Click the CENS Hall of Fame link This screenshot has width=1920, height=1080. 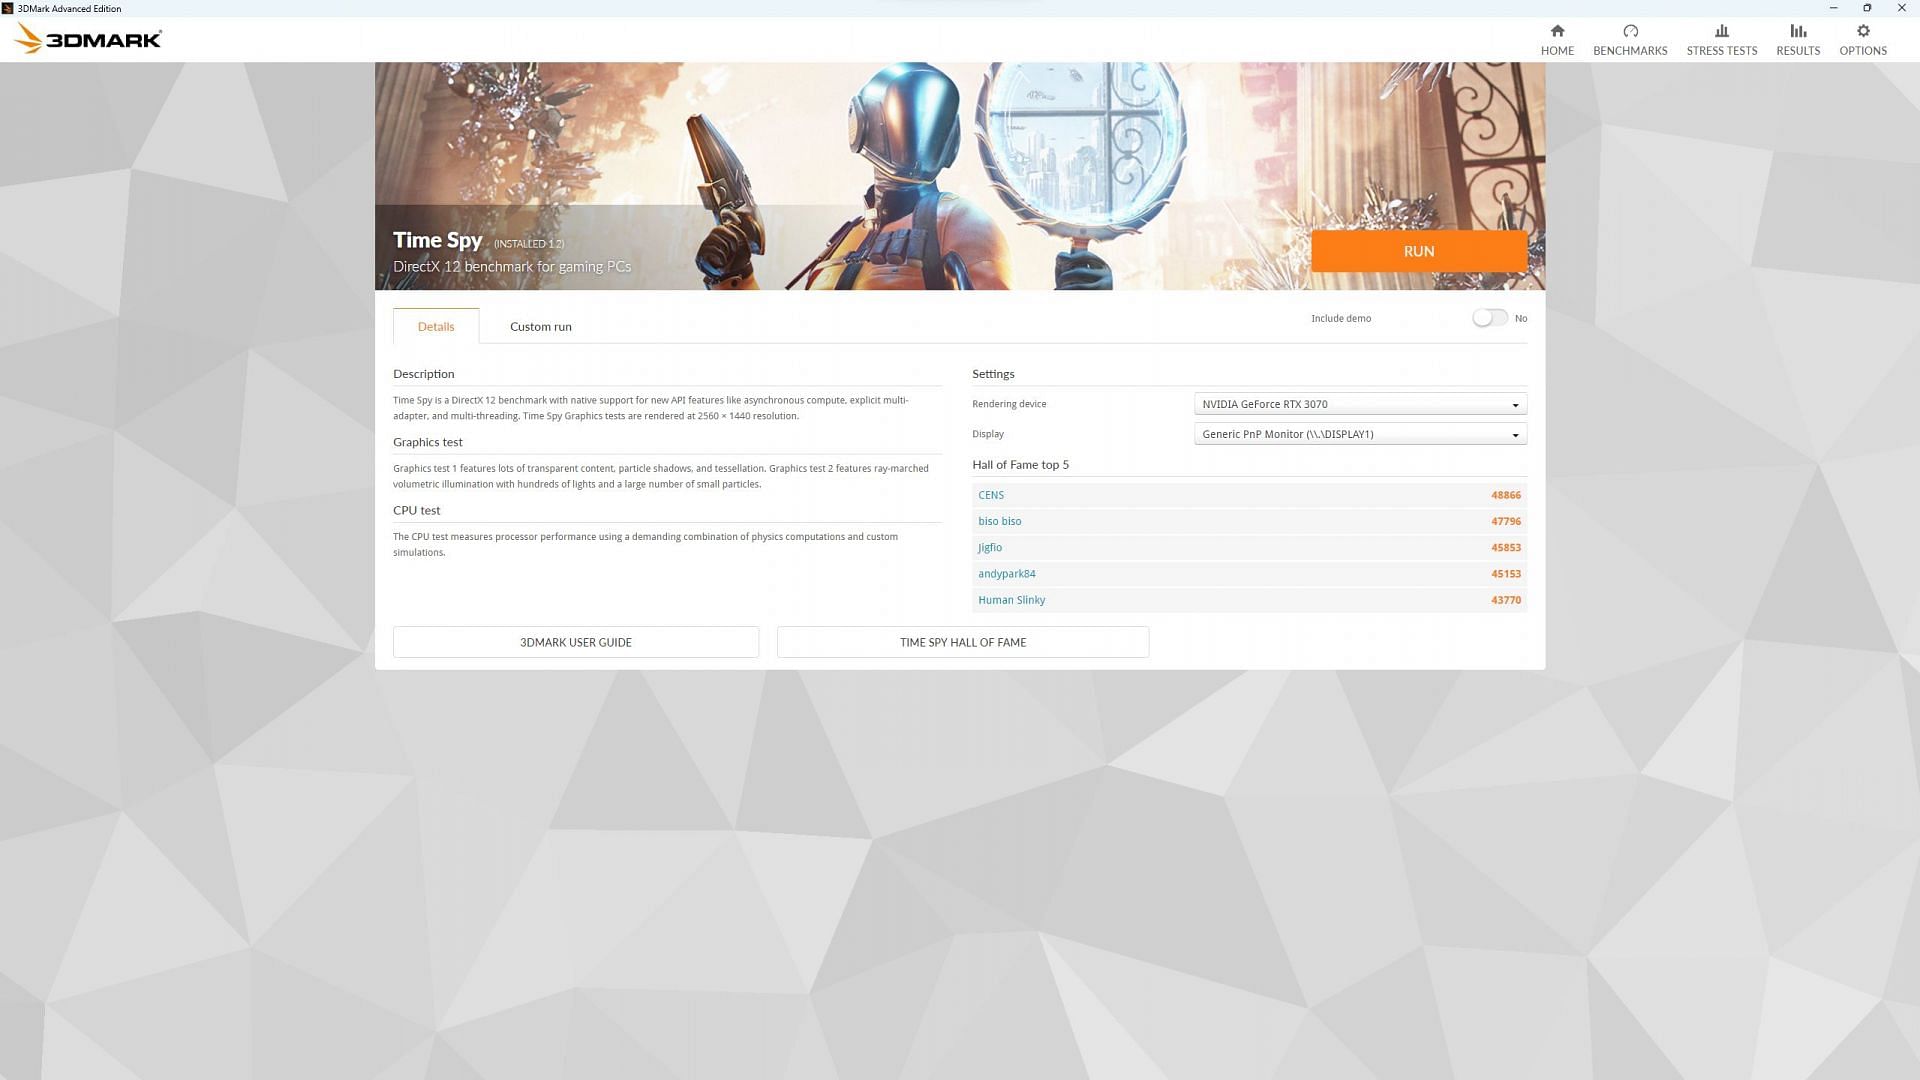989,493
